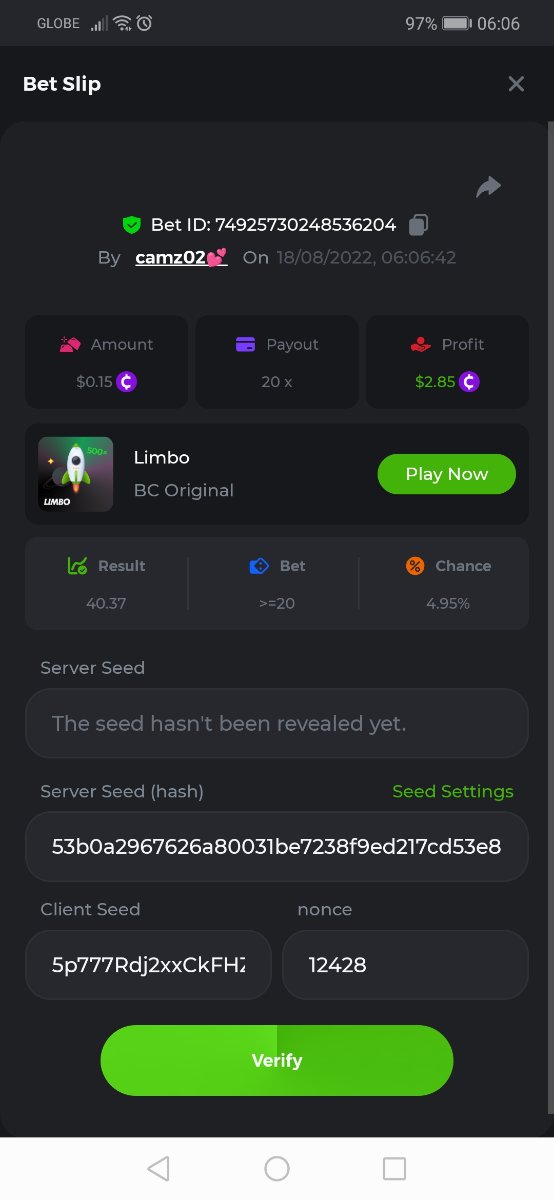Tap the Amount money icon
The height and width of the screenshot is (1200, 554).
(x=70, y=344)
